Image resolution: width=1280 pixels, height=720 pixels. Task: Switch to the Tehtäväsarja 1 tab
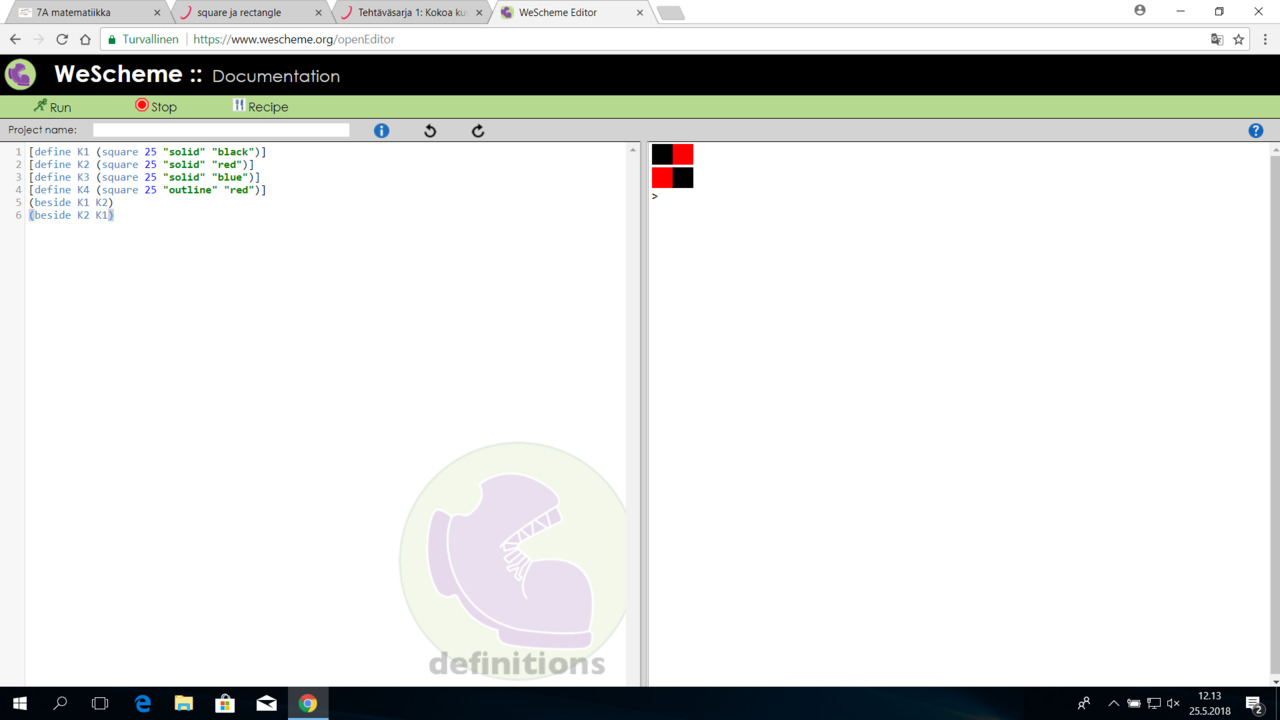410,12
